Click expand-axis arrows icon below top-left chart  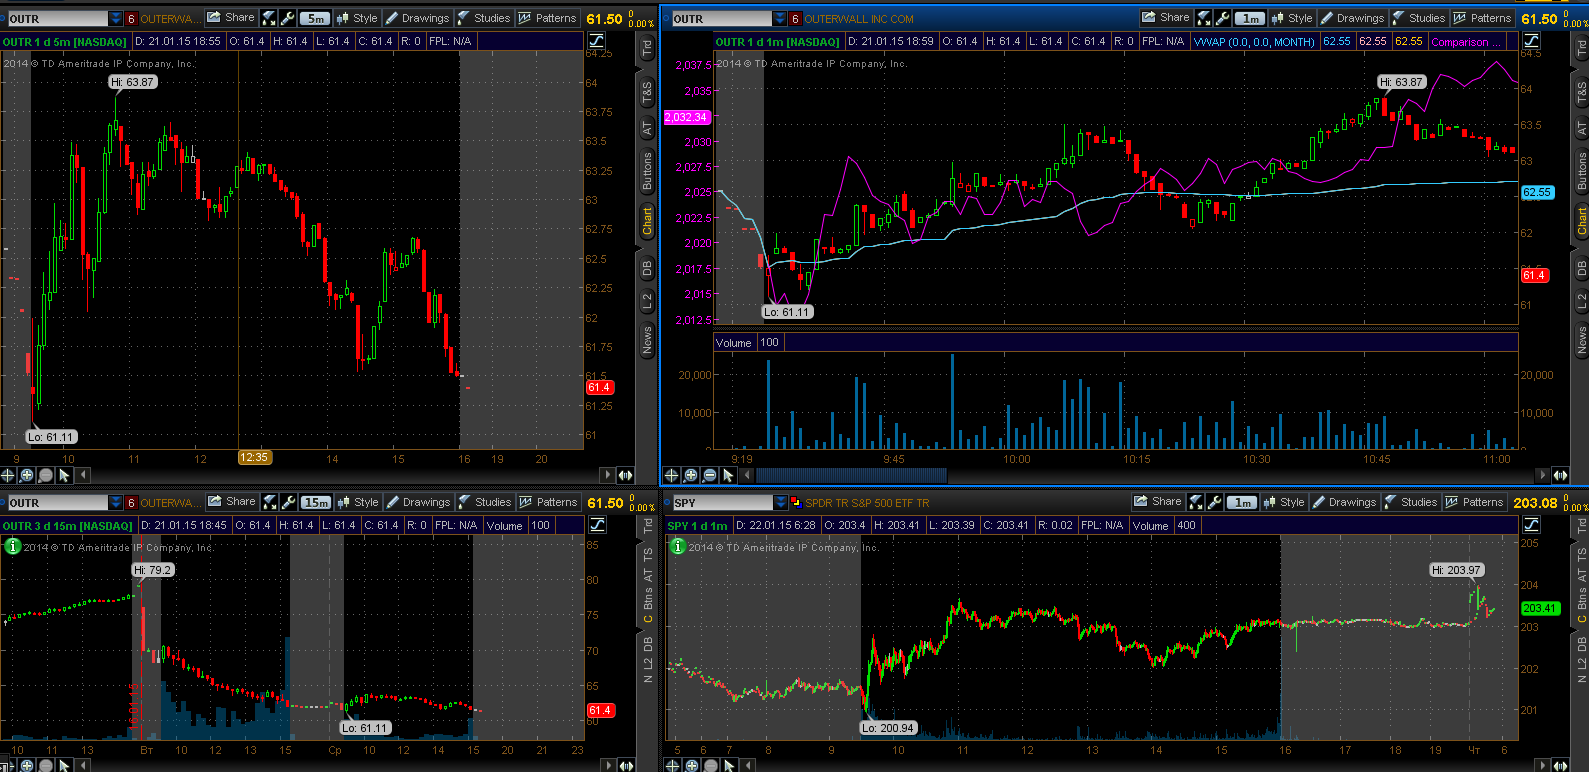[x=626, y=475]
